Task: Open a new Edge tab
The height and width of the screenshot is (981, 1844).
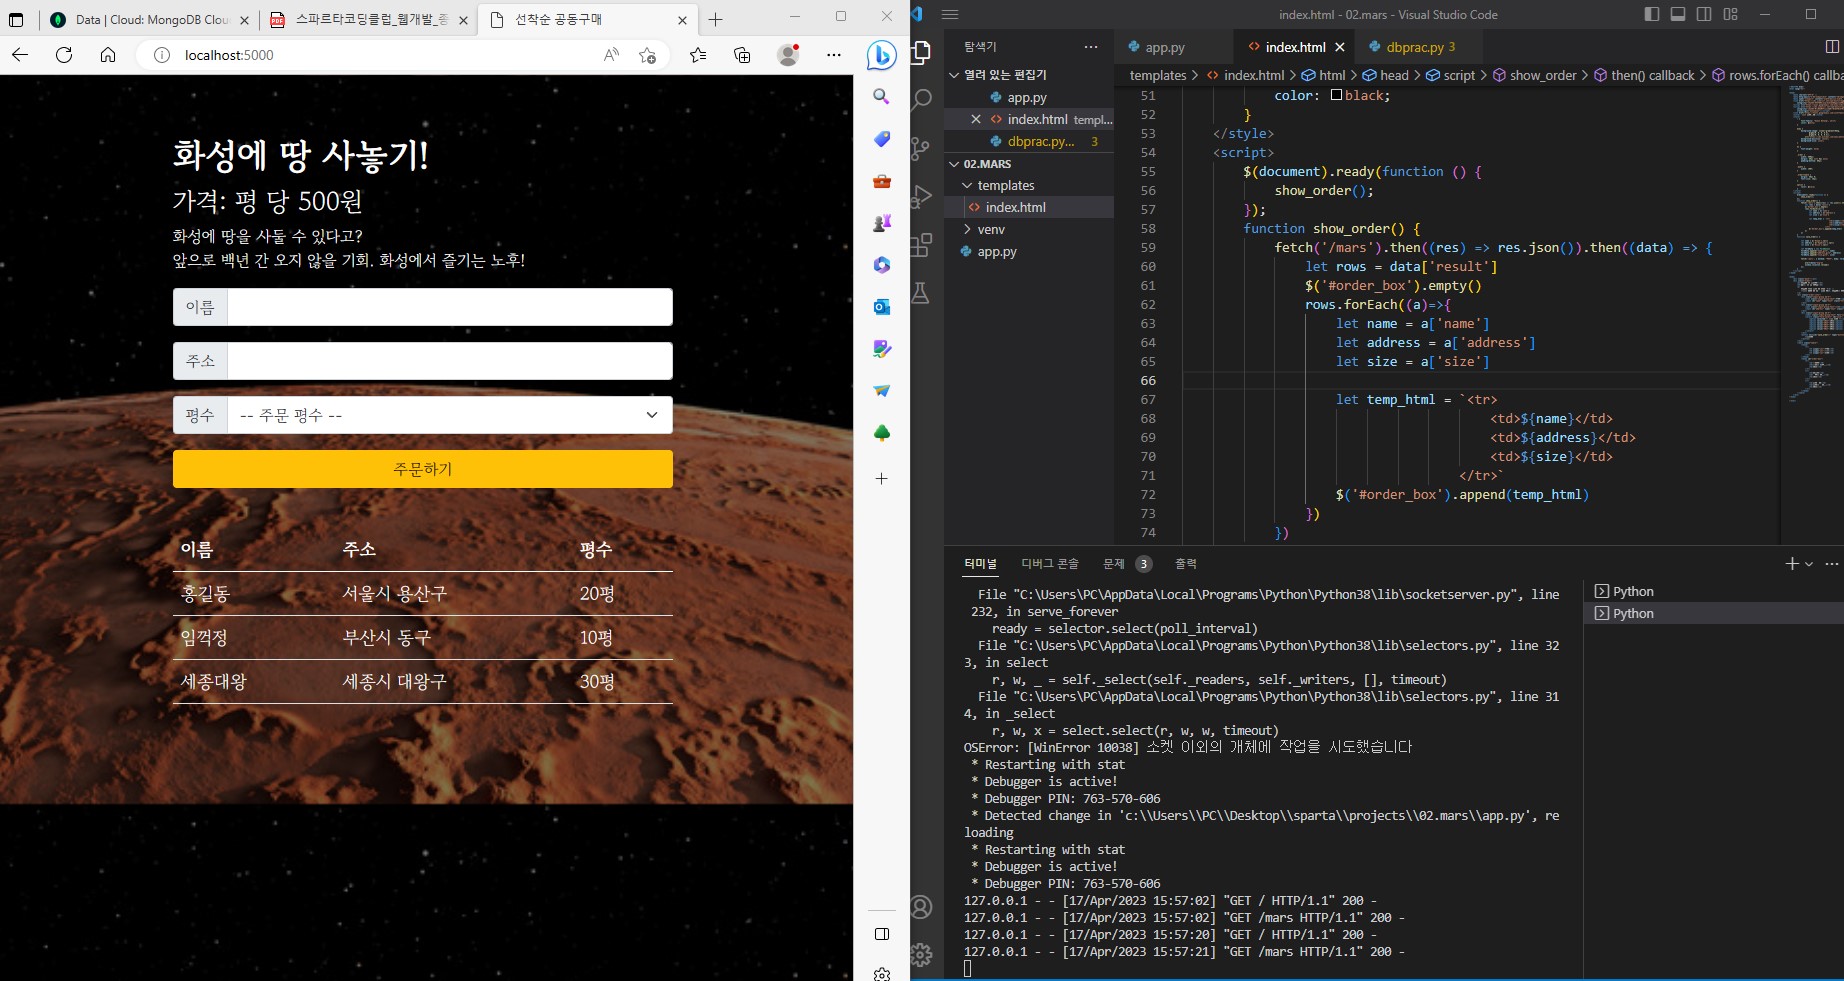Action: click(x=715, y=19)
